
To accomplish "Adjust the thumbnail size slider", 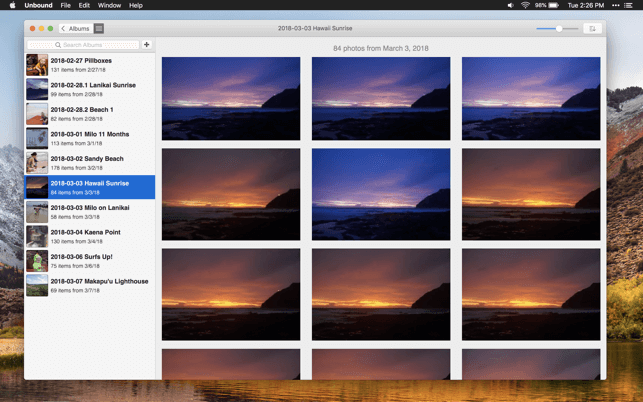I will coord(558,29).
